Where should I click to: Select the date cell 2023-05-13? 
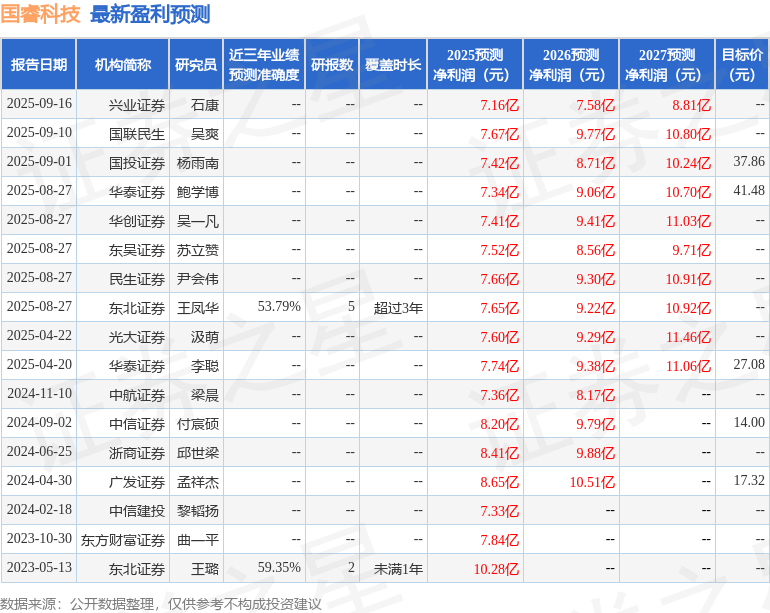39,567
